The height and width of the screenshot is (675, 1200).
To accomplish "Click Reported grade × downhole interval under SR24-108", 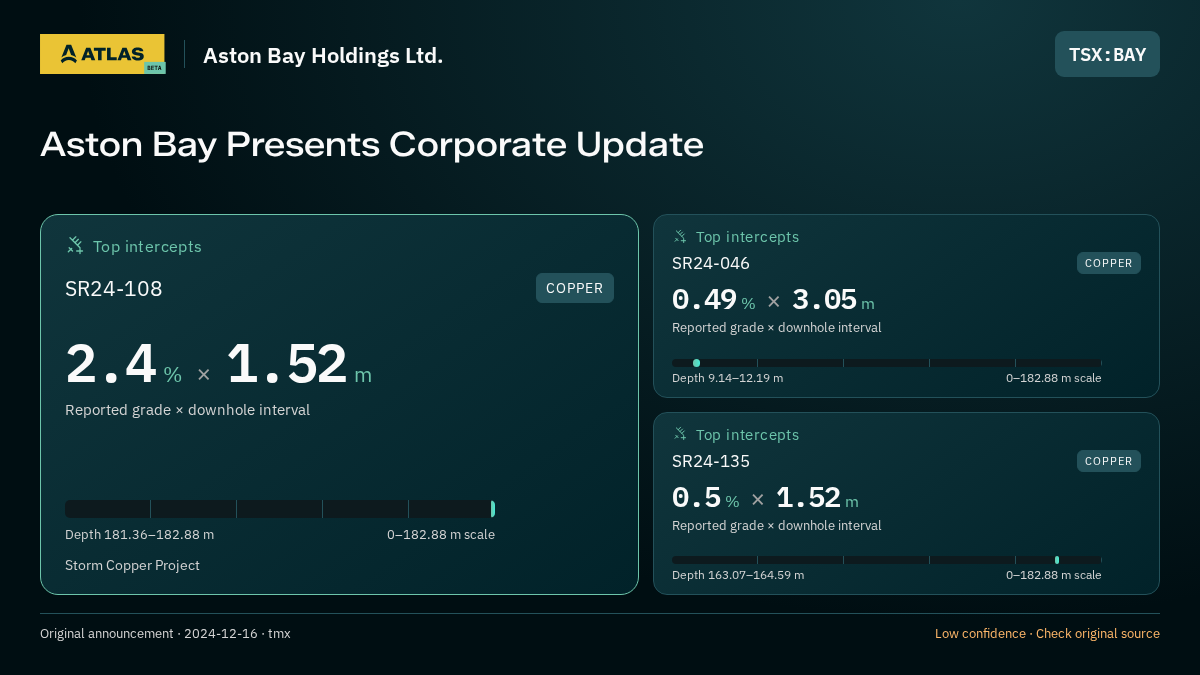I will pos(187,410).
